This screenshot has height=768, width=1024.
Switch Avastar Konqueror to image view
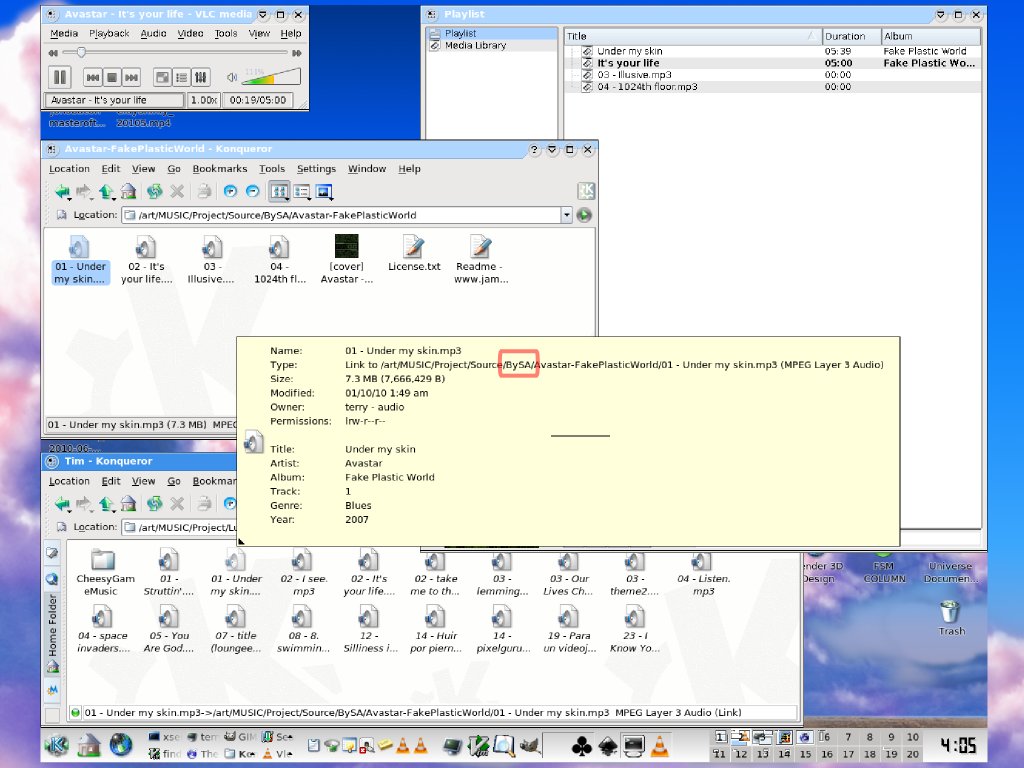(325, 191)
